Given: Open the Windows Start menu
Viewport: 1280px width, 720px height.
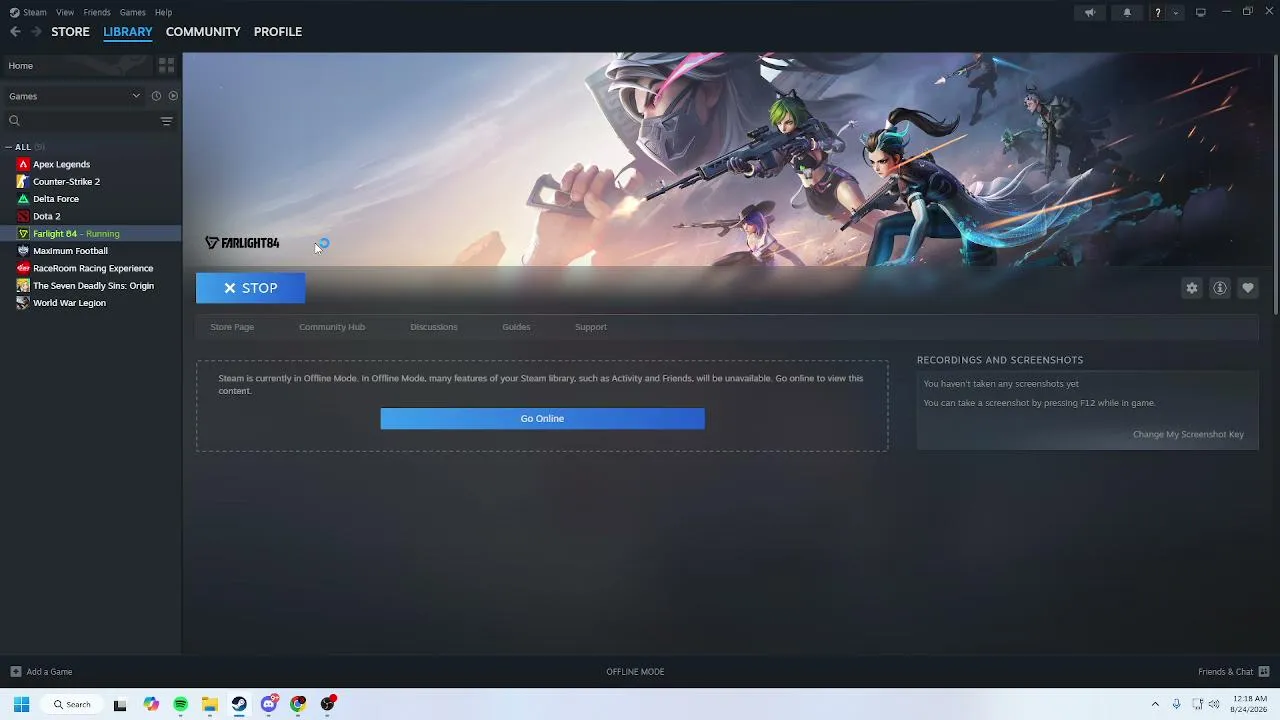Looking at the screenshot, I should point(21,704).
